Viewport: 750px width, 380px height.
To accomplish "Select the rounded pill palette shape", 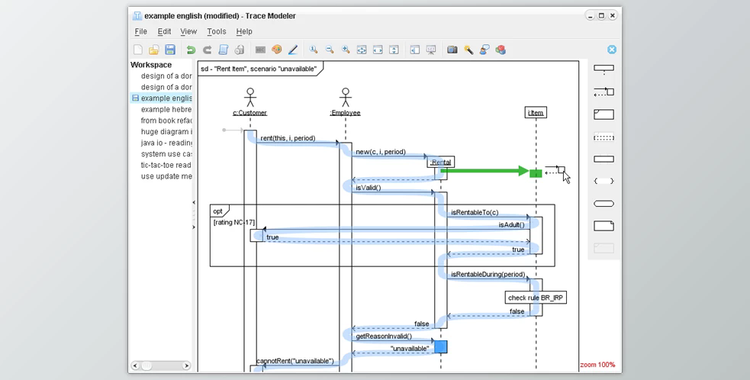I will [x=604, y=204].
